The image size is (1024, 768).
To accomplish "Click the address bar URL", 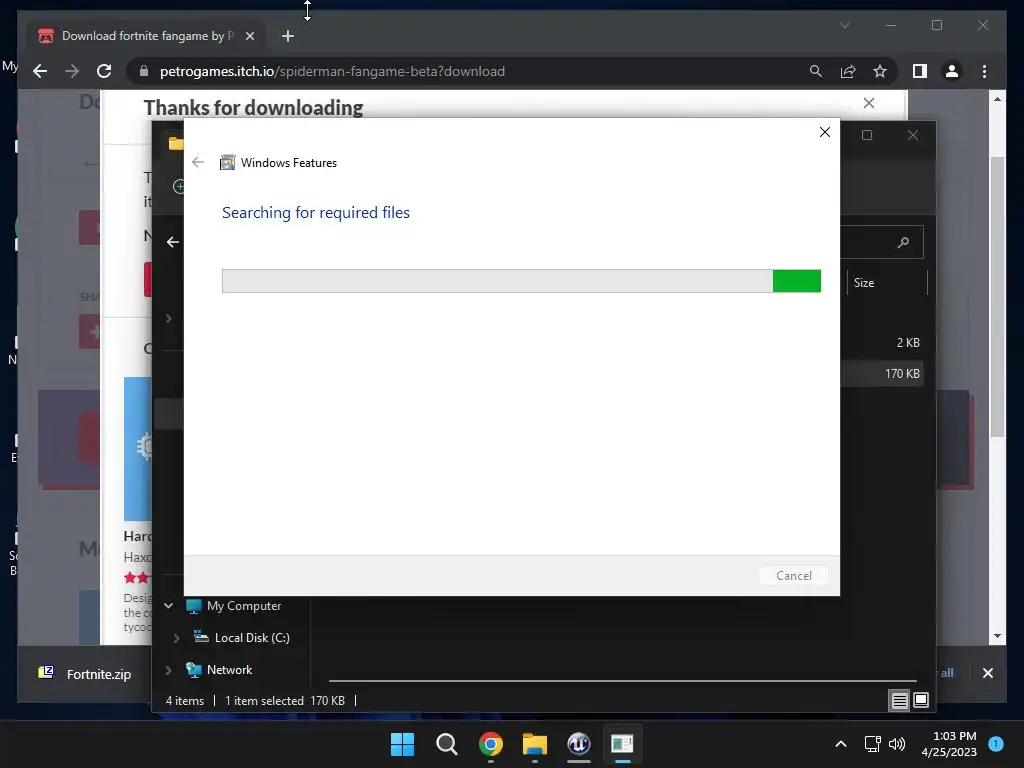I will click(332, 71).
